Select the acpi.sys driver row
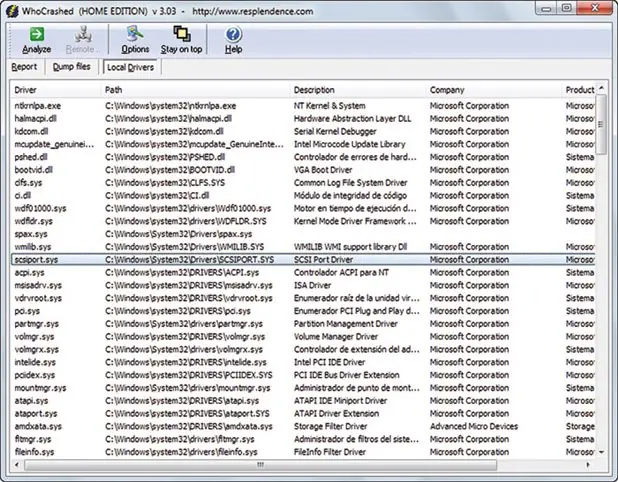618x482 pixels. coord(303,272)
